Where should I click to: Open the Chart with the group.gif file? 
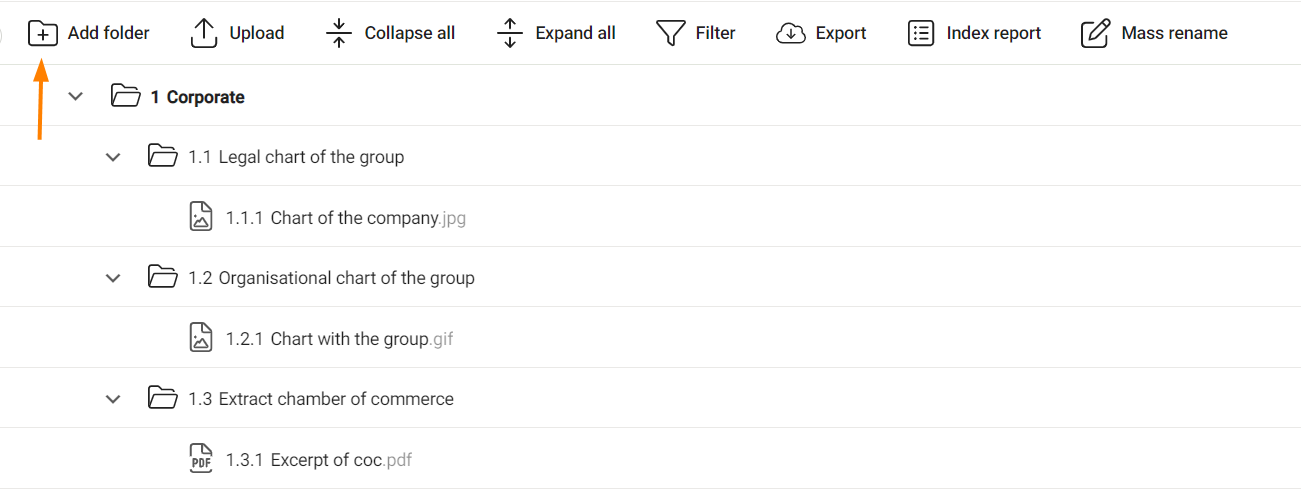pyautogui.click(x=340, y=339)
